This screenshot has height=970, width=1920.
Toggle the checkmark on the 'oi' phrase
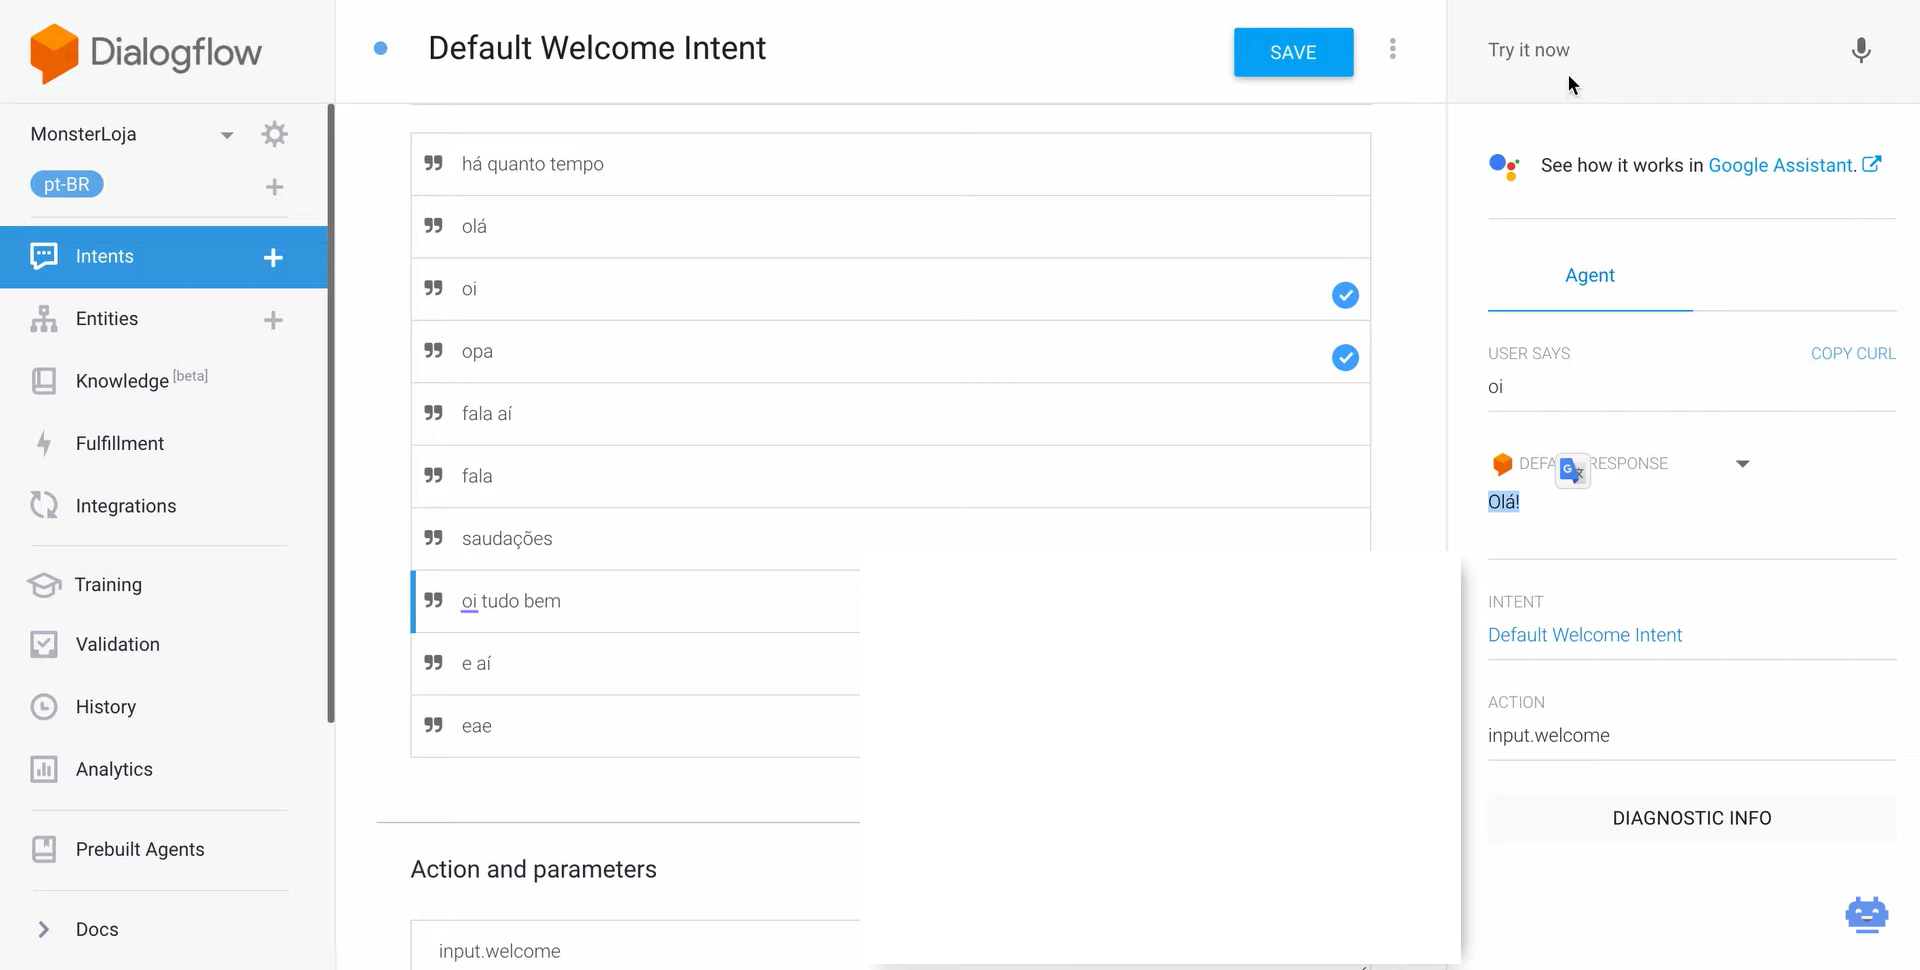1345,295
